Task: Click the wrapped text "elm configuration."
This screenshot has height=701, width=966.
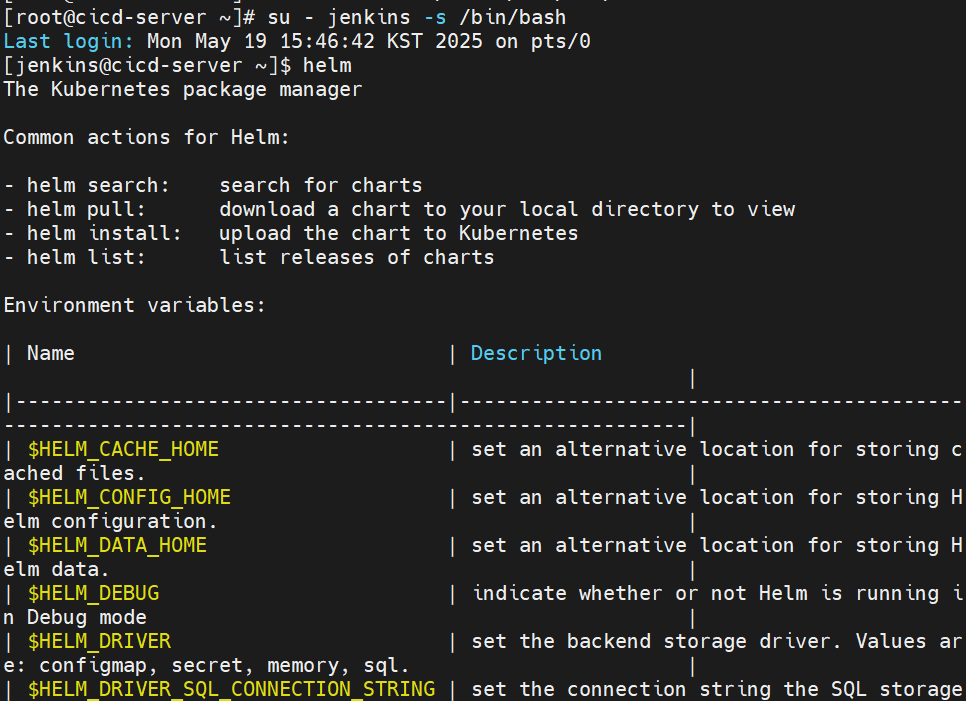Action: [x=111, y=522]
